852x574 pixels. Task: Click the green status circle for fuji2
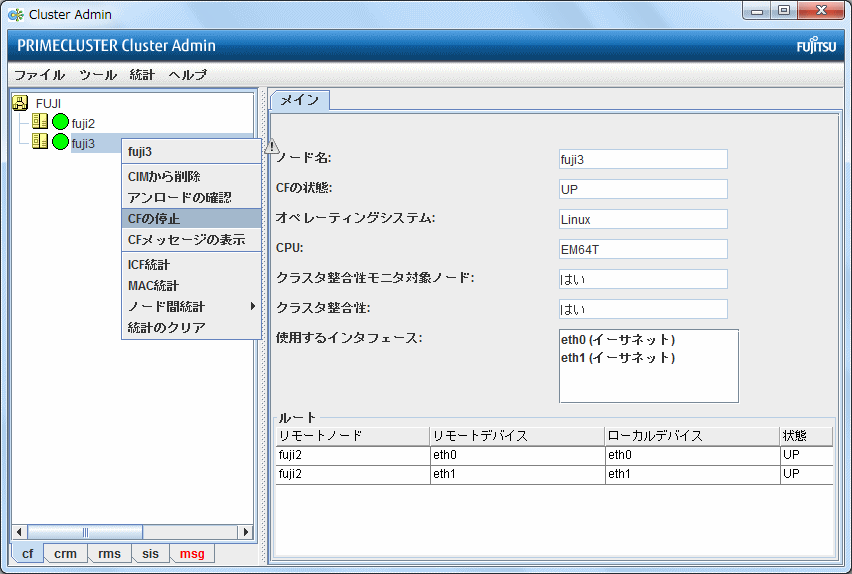[x=60, y=122]
